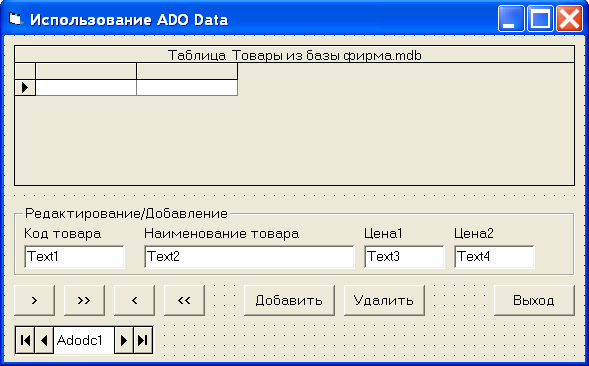
Task: Click the second column header of grid
Action: (x=187, y=71)
